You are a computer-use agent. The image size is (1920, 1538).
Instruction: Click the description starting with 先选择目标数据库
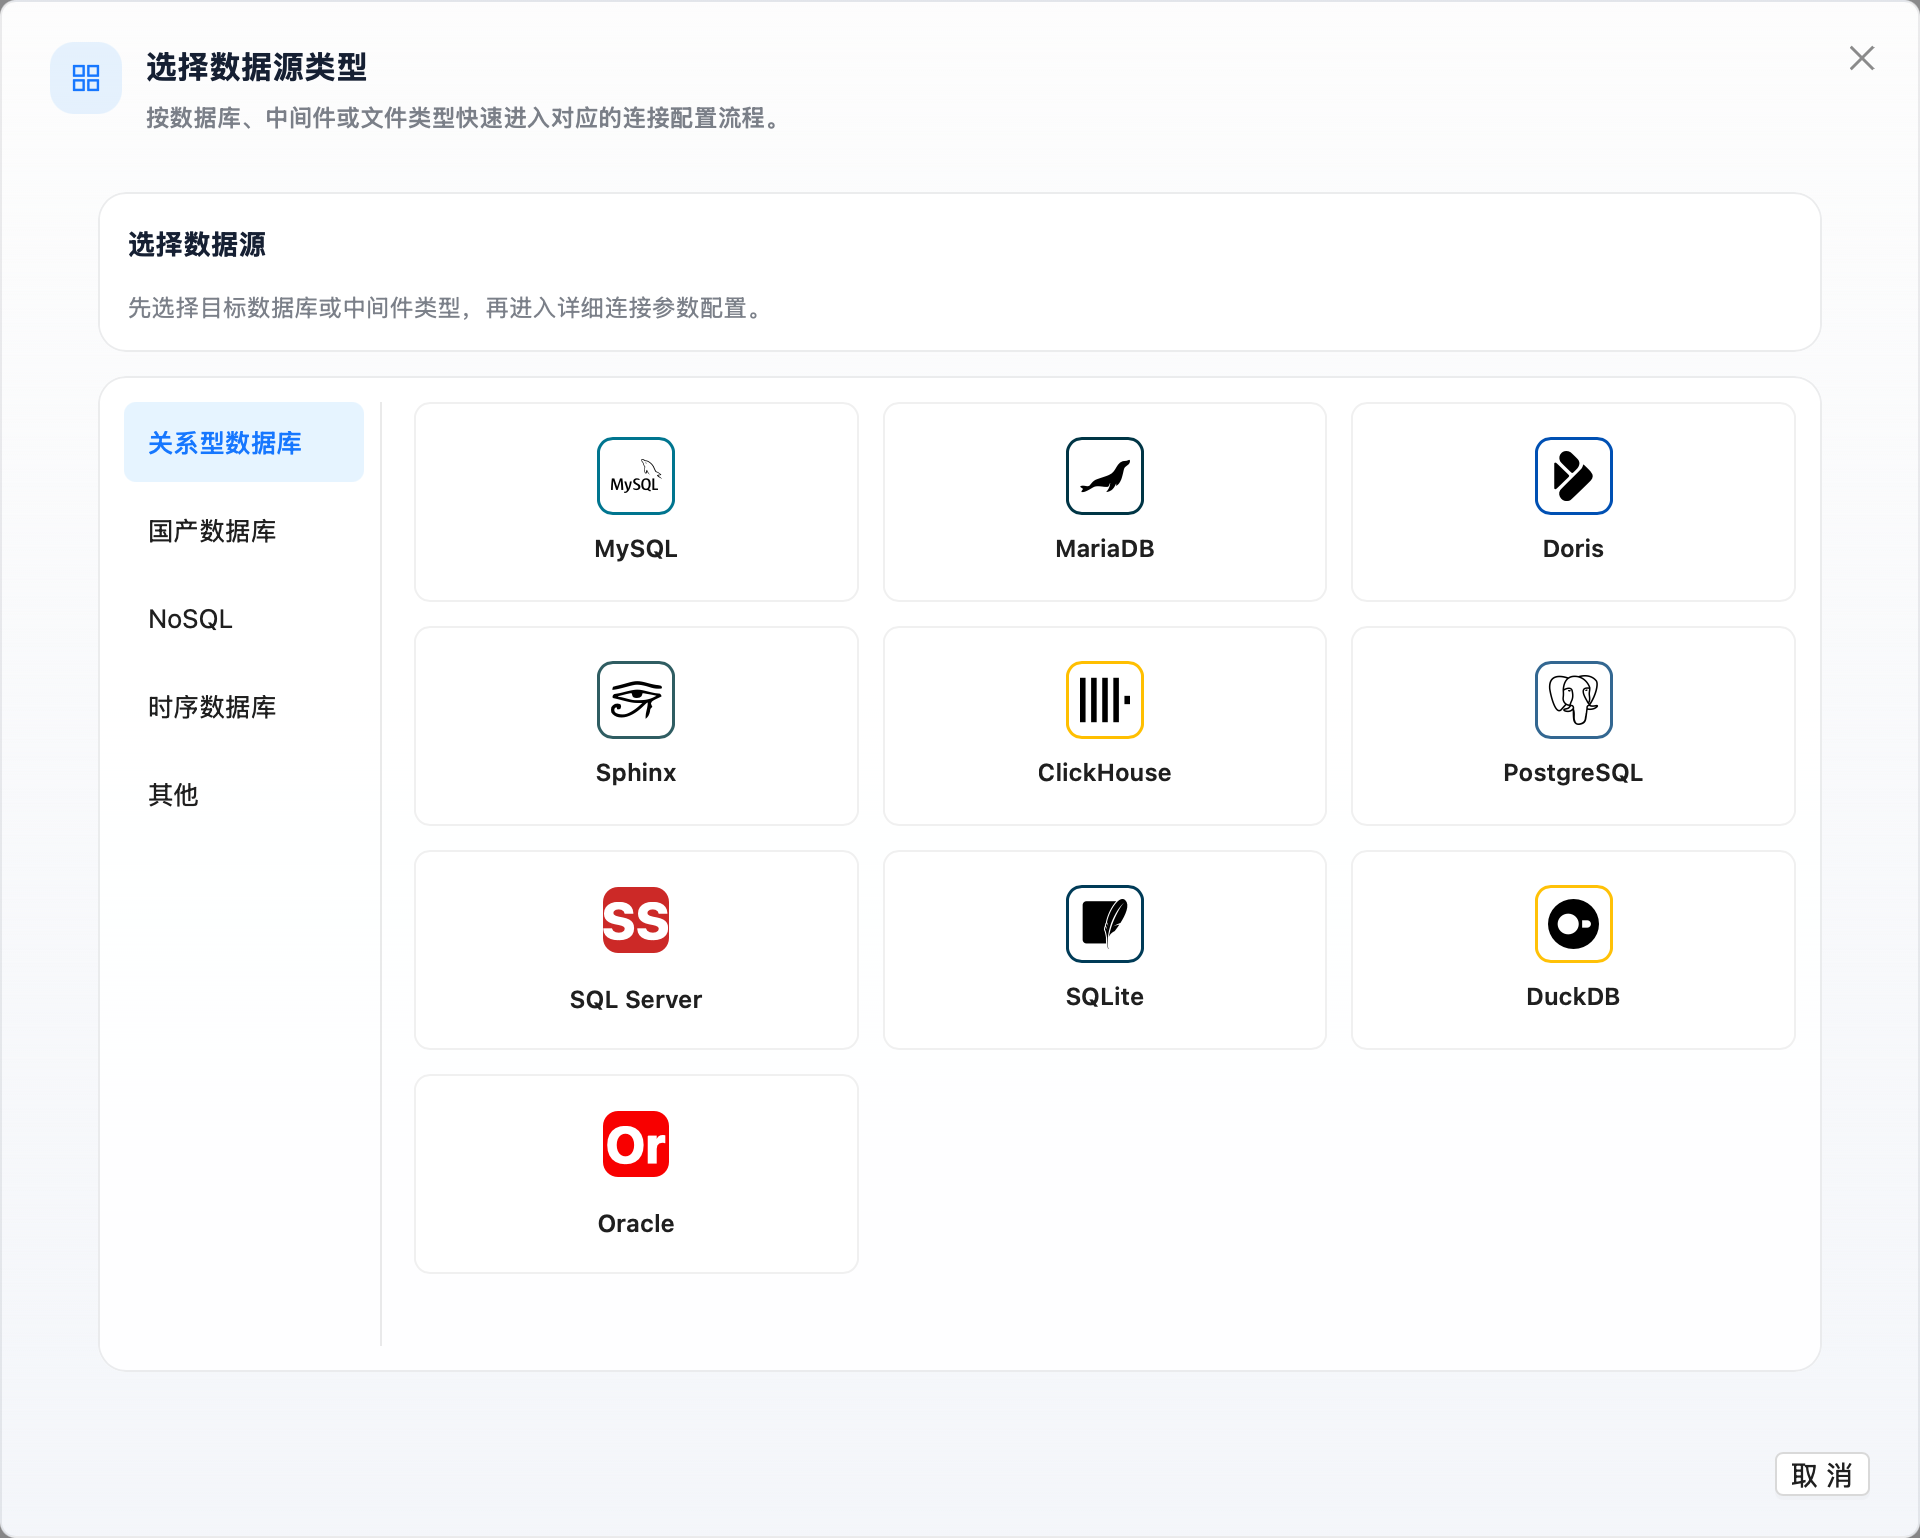coord(448,307)
